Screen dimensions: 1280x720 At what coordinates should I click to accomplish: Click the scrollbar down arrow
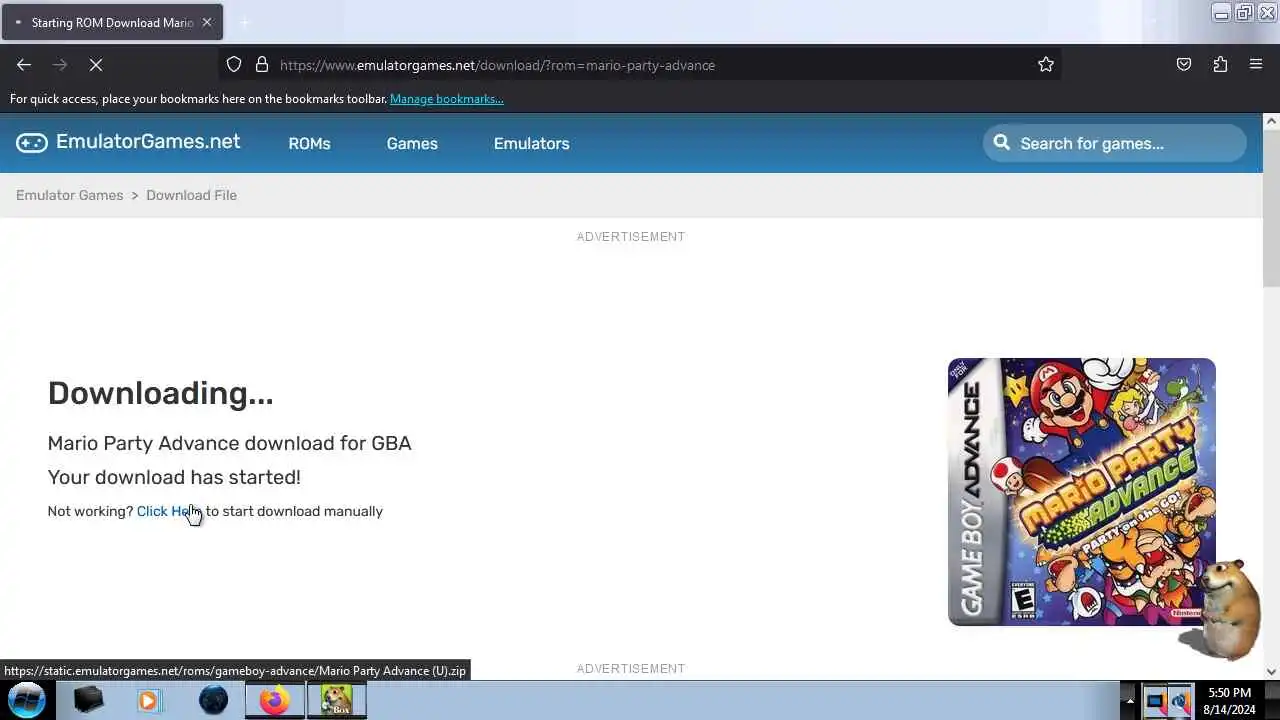point(1271,672)
